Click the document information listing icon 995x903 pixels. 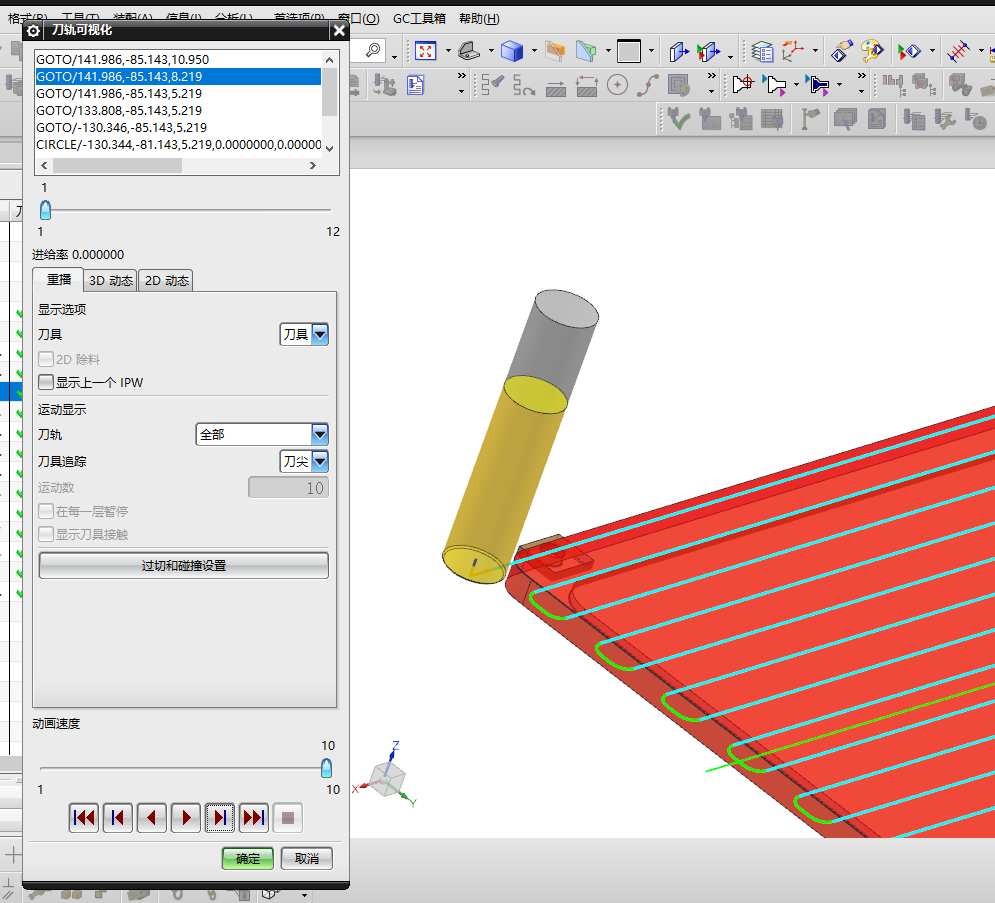[x=416, y=84]
